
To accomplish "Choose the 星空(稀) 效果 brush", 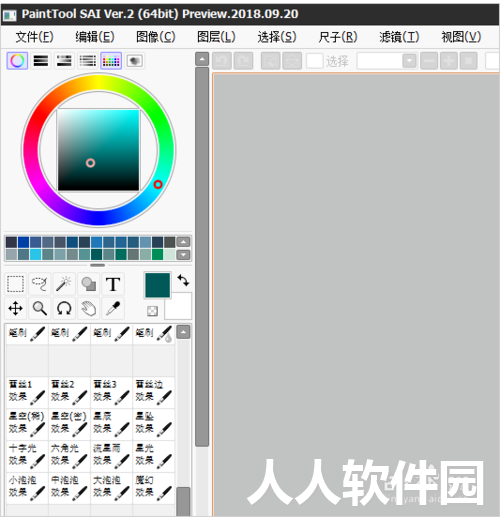I will [x=27, y=424].
